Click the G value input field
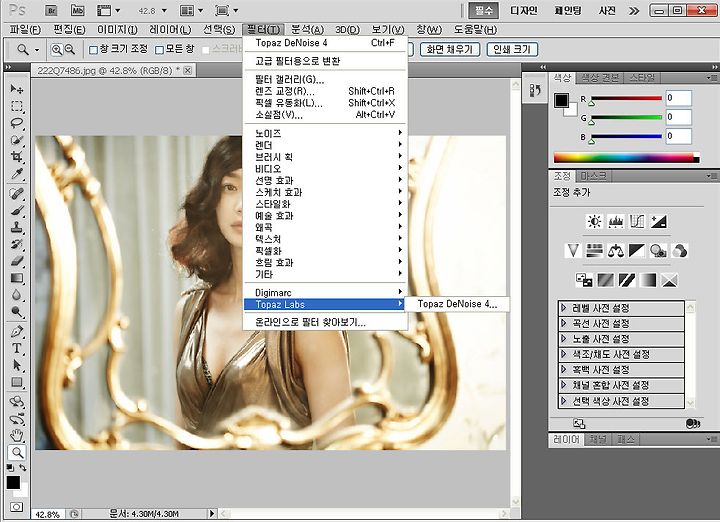This screenshot has height=522, width=720. click(x=678, y=117)
